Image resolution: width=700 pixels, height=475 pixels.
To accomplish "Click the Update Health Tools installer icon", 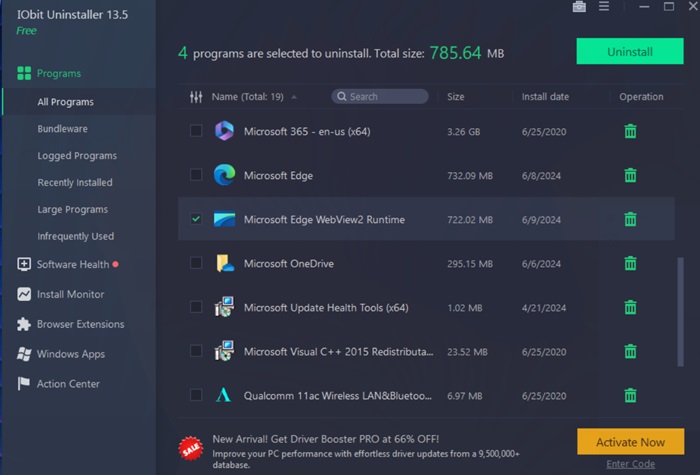I will pos(224,307).
